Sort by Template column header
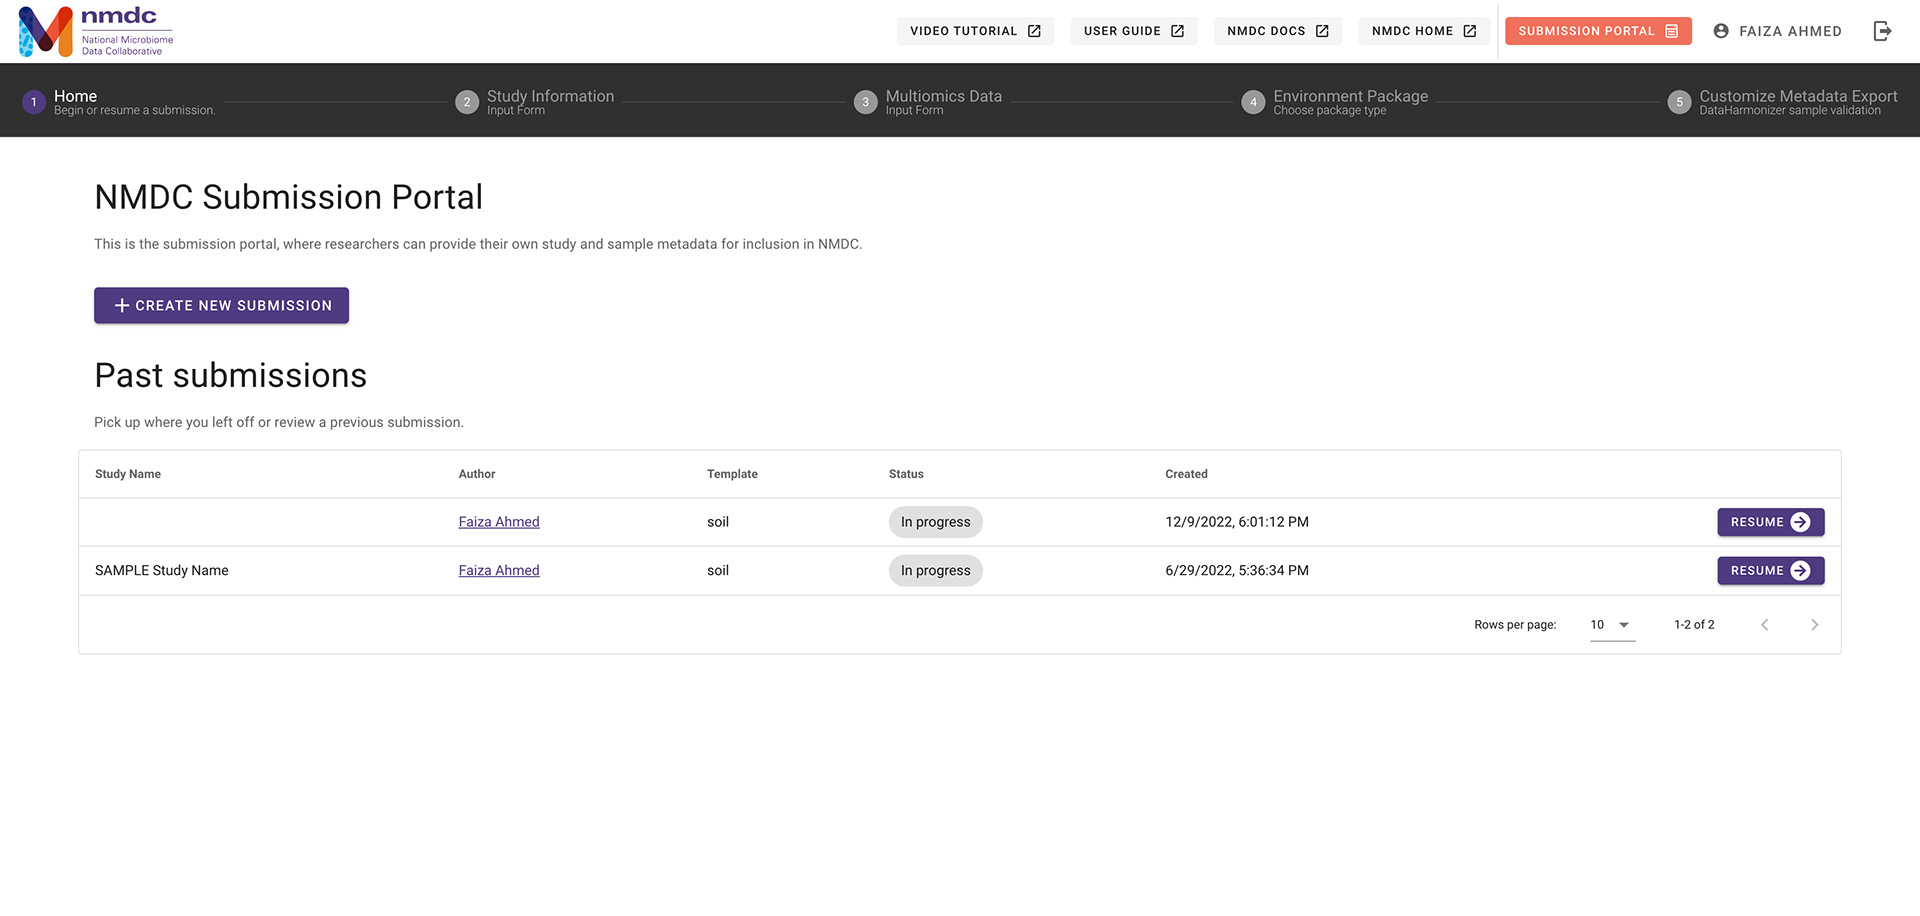This screenshot has height=916, width=1920. click(732, 474)
